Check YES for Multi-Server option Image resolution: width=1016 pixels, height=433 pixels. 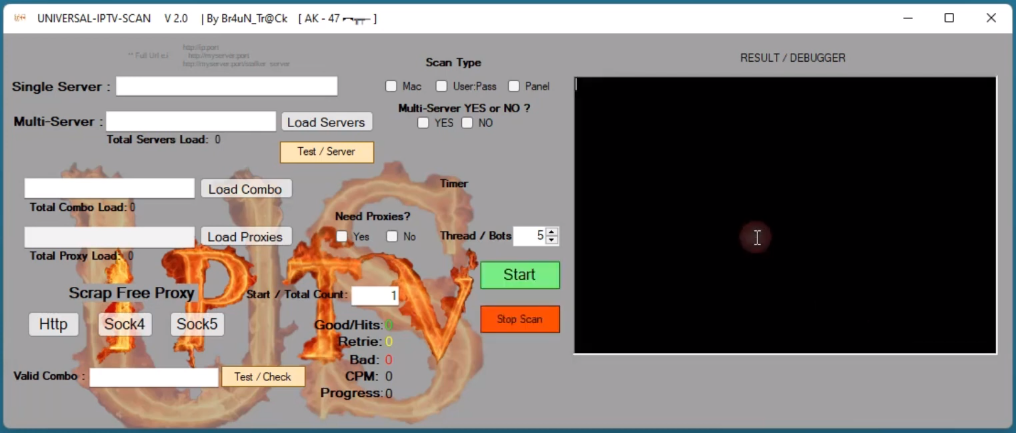point(424,123)
